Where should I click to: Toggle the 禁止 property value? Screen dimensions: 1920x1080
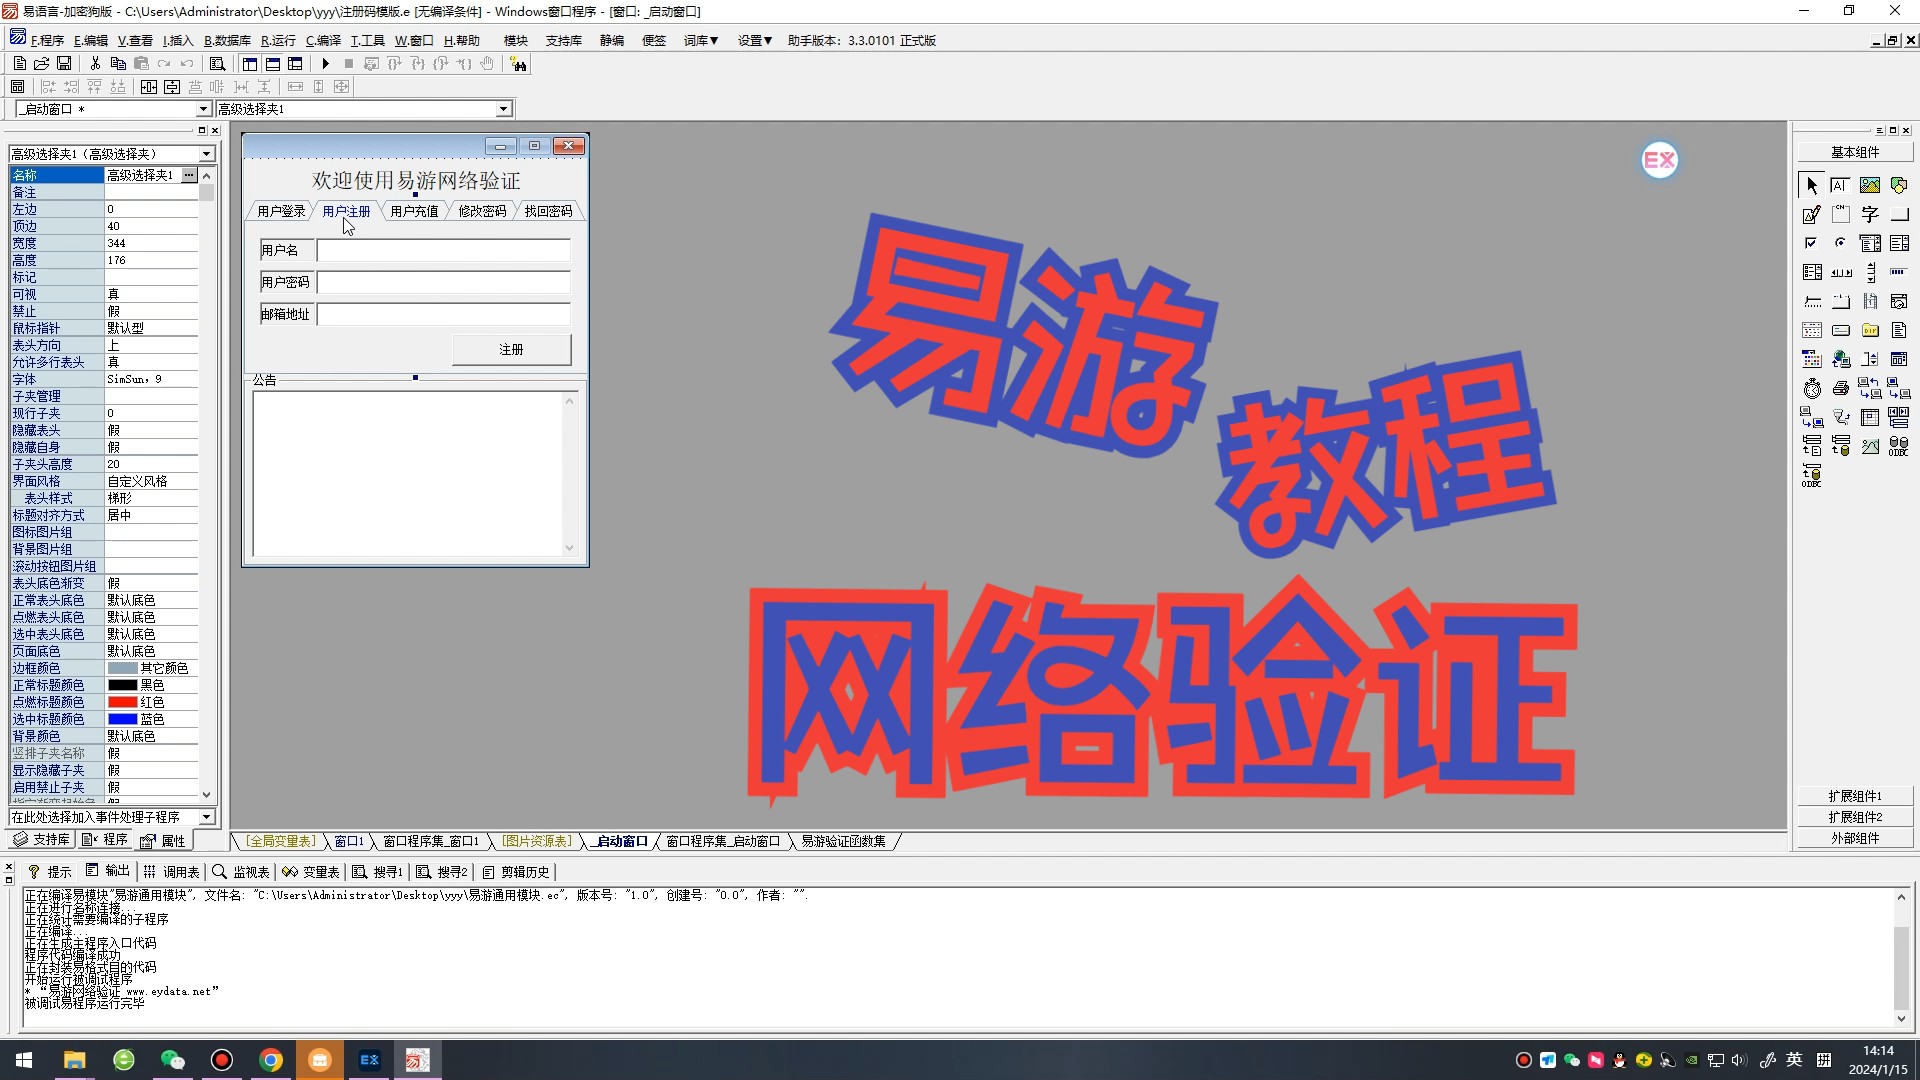click(x=151, y=311)
